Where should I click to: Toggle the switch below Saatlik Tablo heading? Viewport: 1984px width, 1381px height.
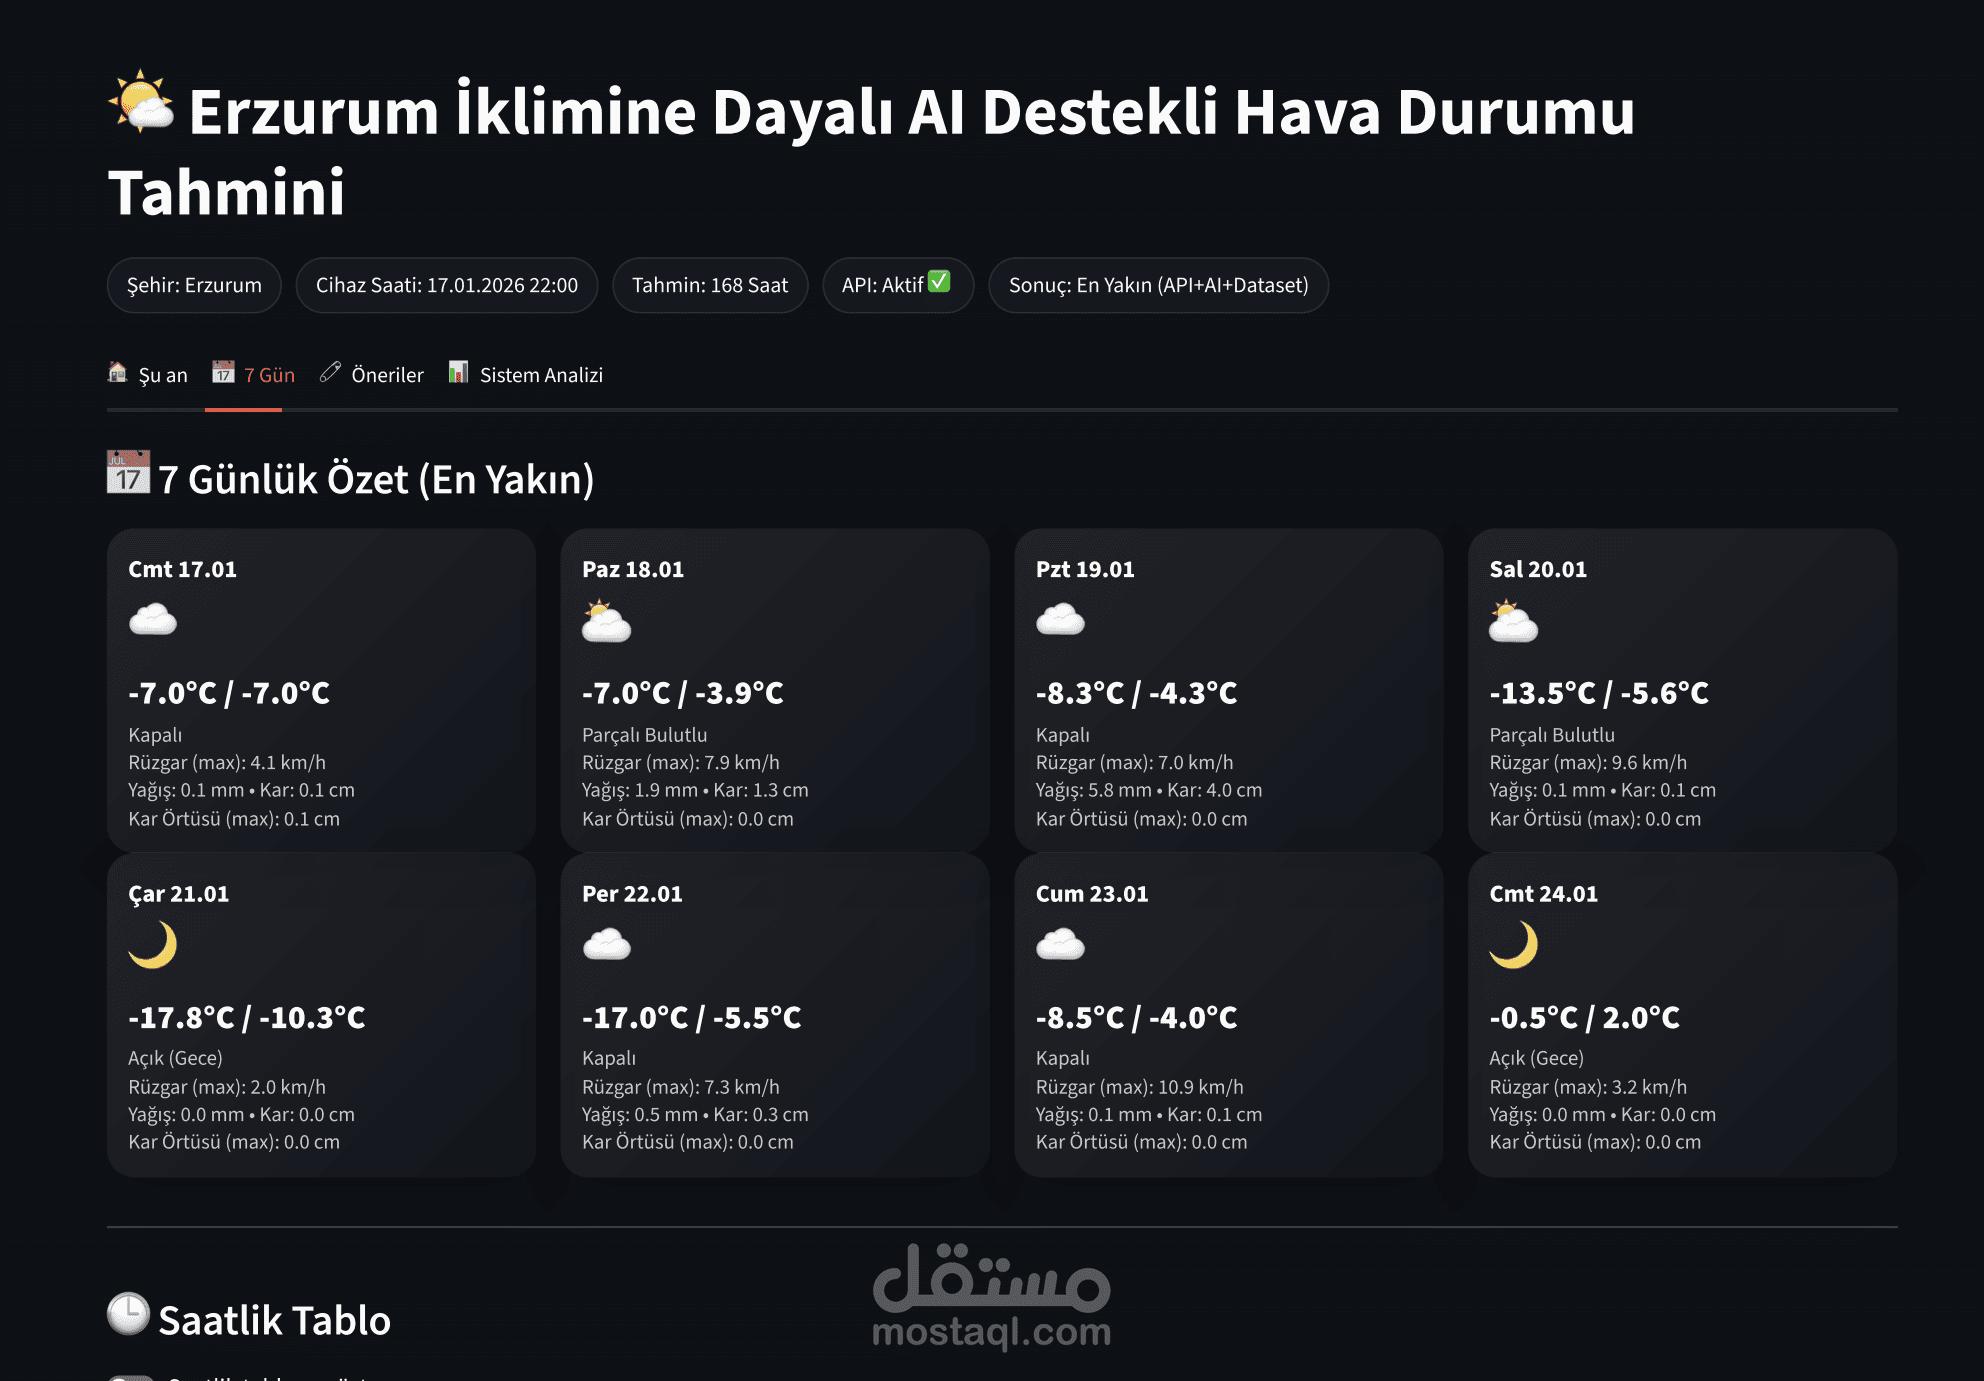(x=131, y=1377)
